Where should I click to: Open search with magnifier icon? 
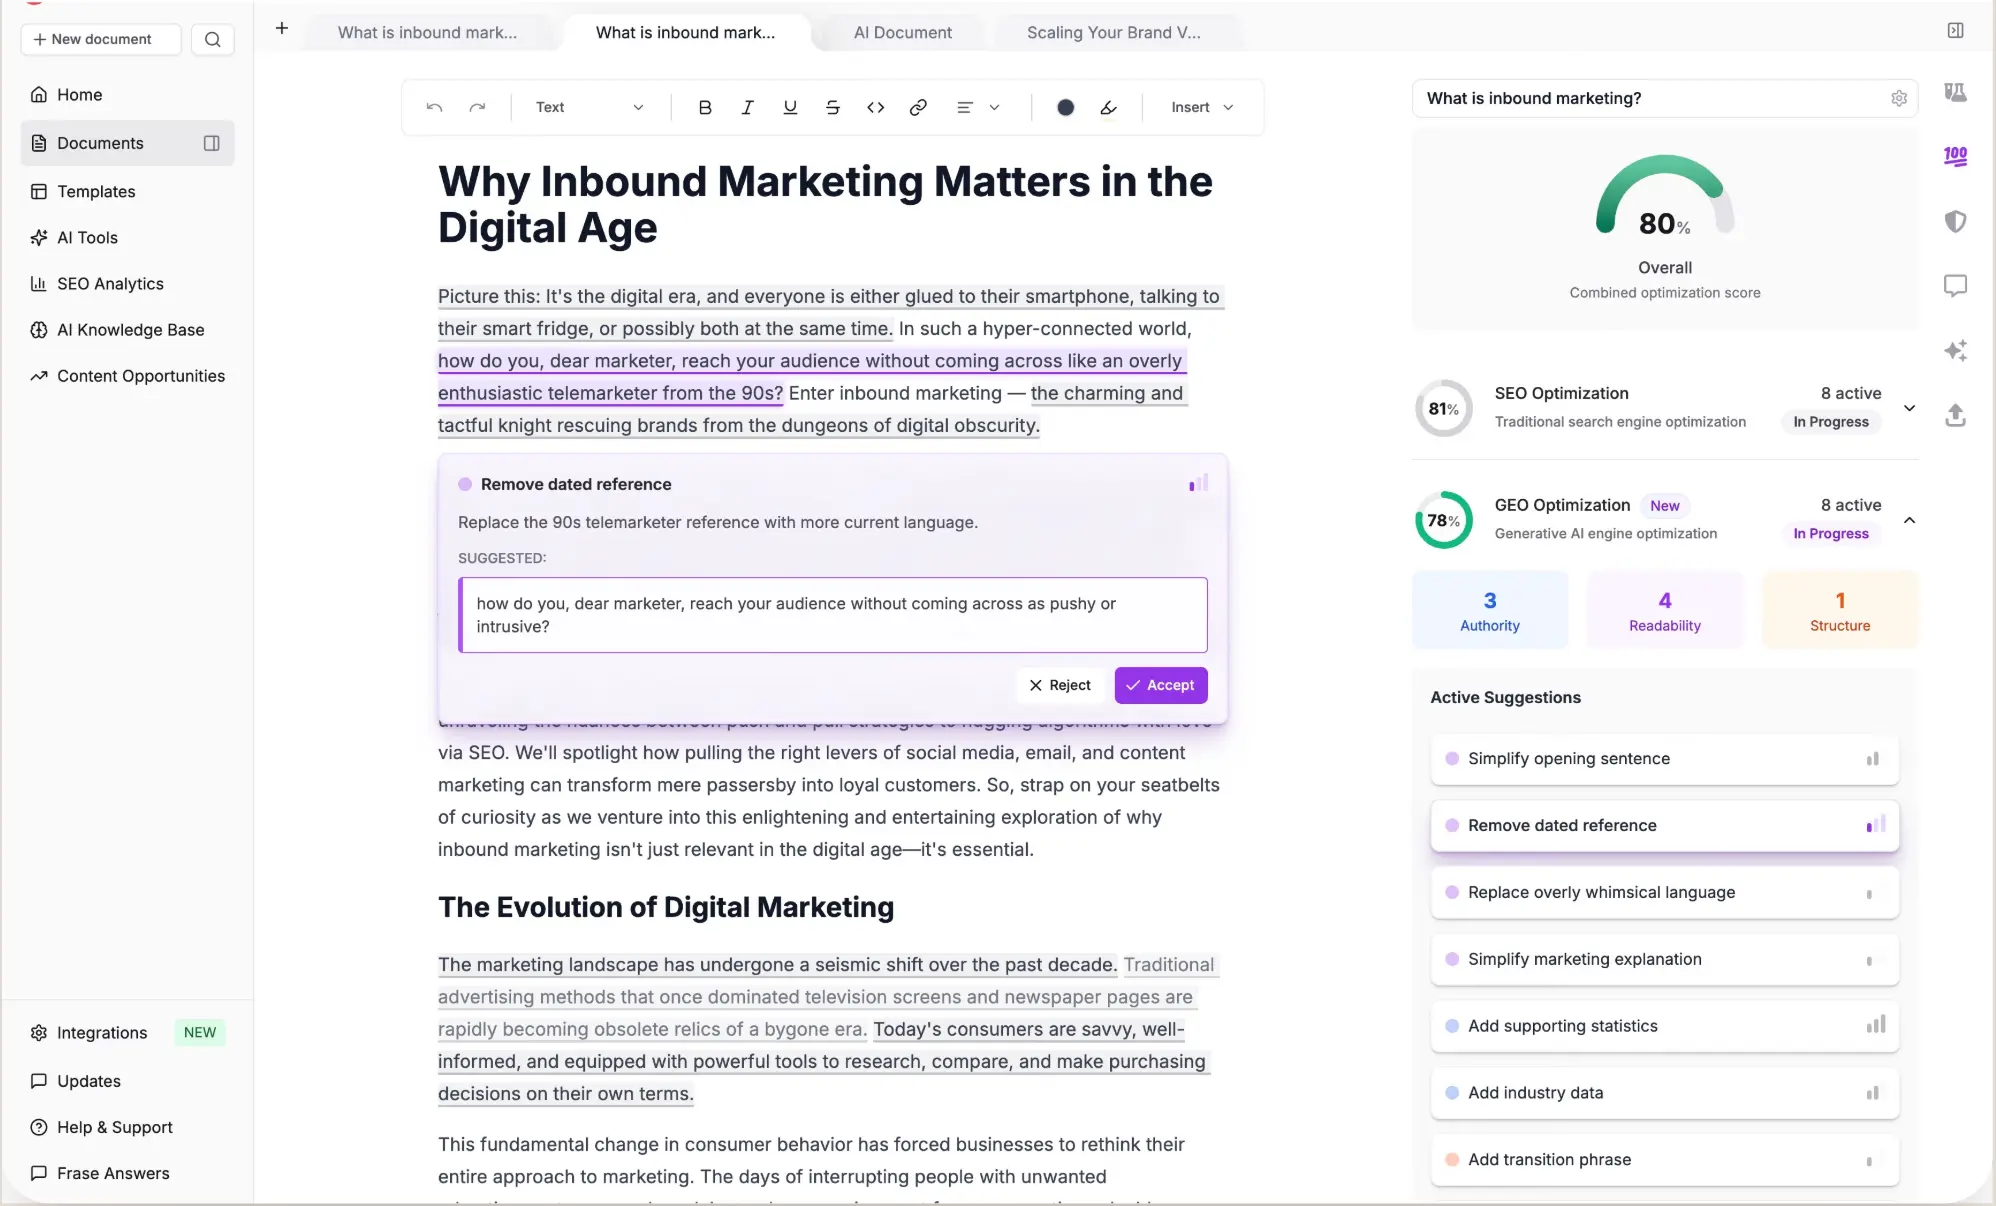(x=212, y=39)
